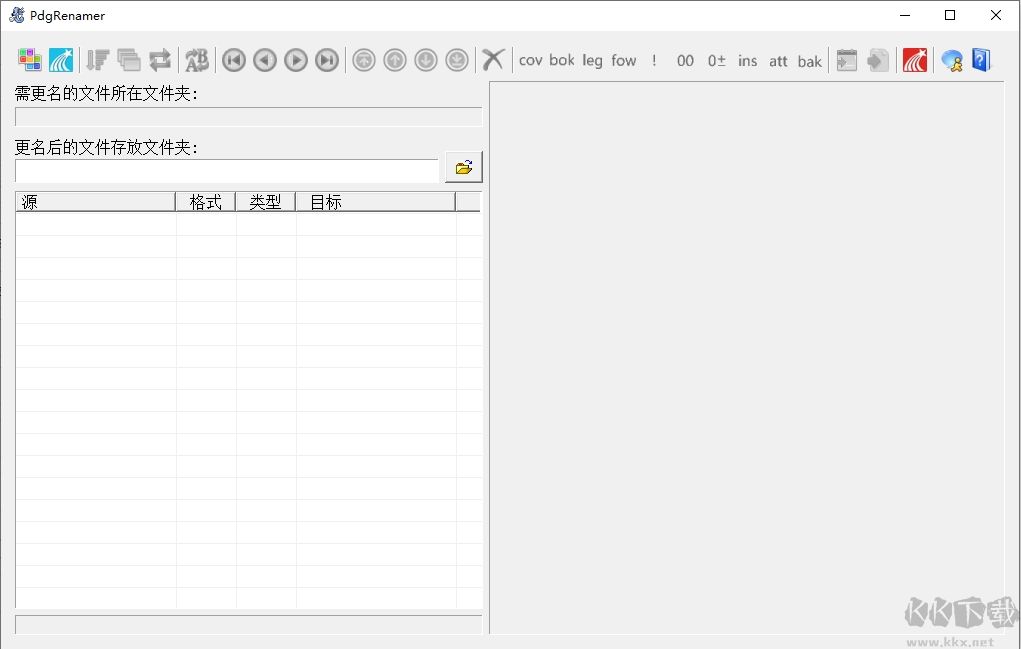Toggle the ins insertion mode button
The height and width of the screenshot is (649, 1021).
[x=747, y=60]
